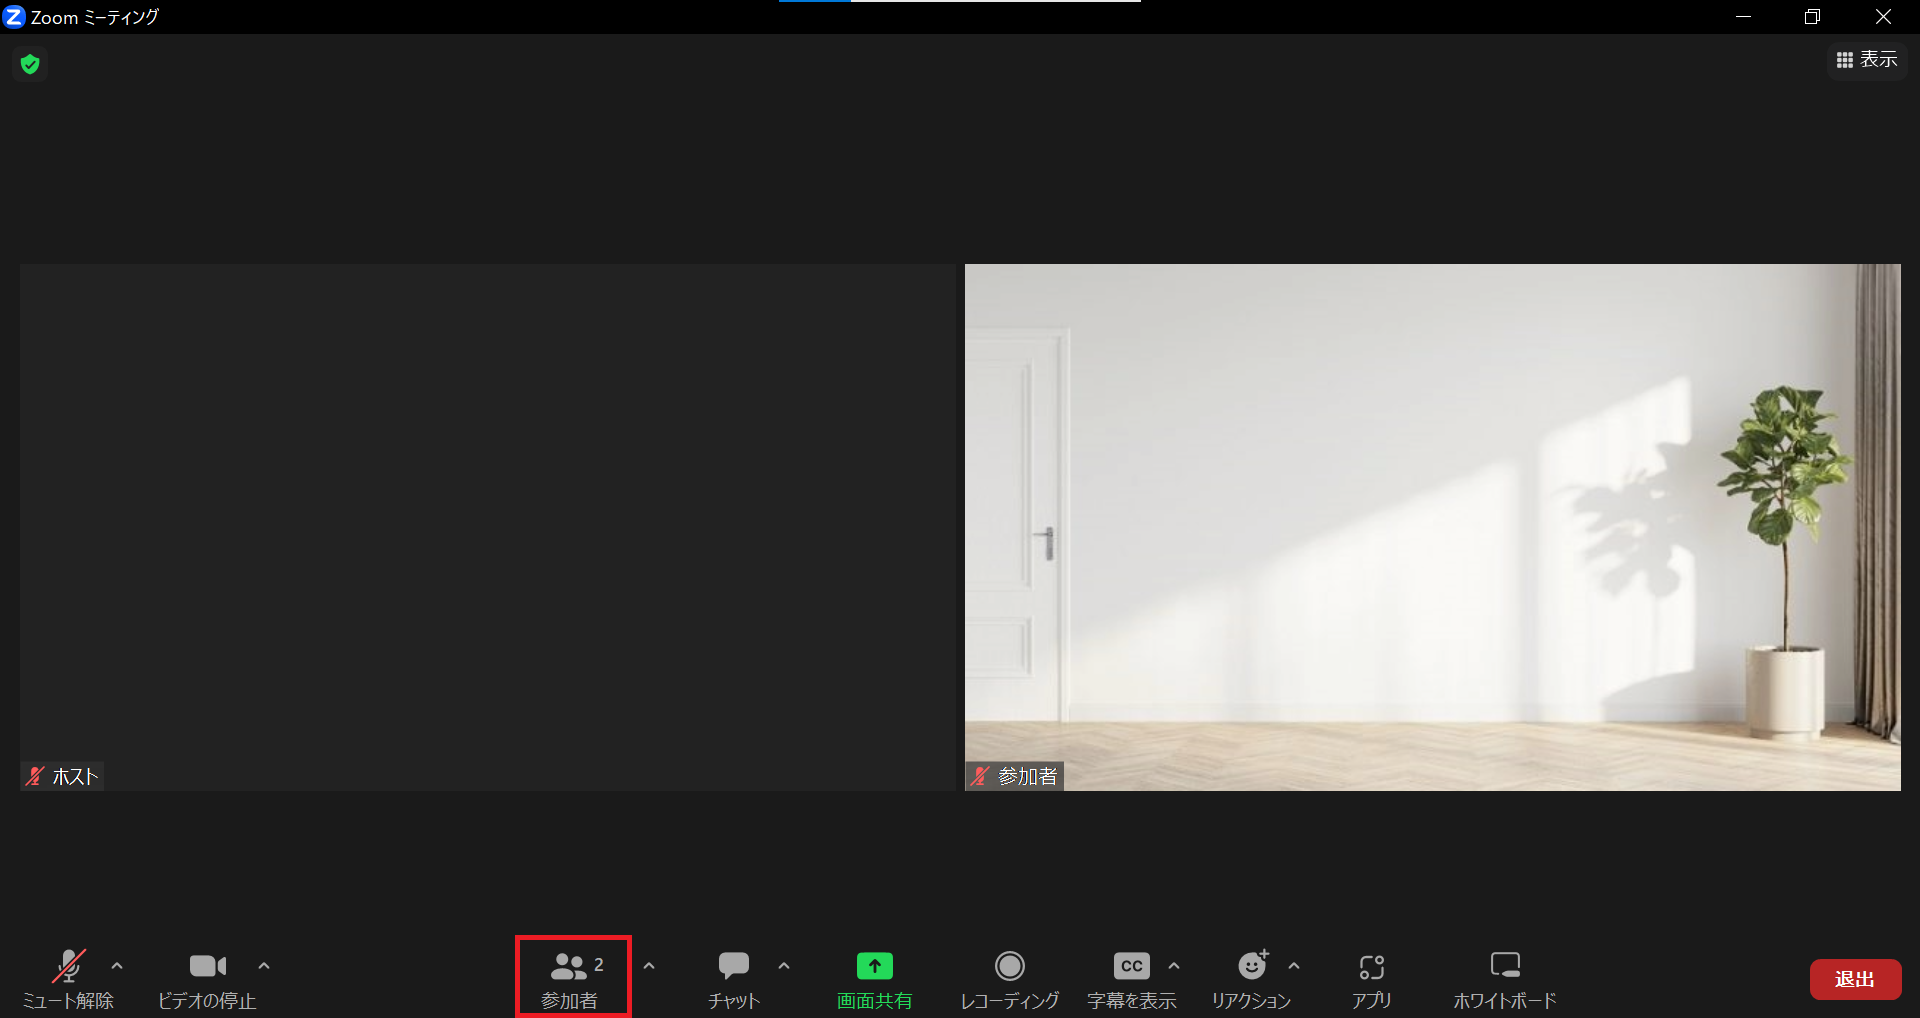Select the 参加者 video tile
Image resolution: width=1920 pixels, height=1018 pixels.
1432,527
